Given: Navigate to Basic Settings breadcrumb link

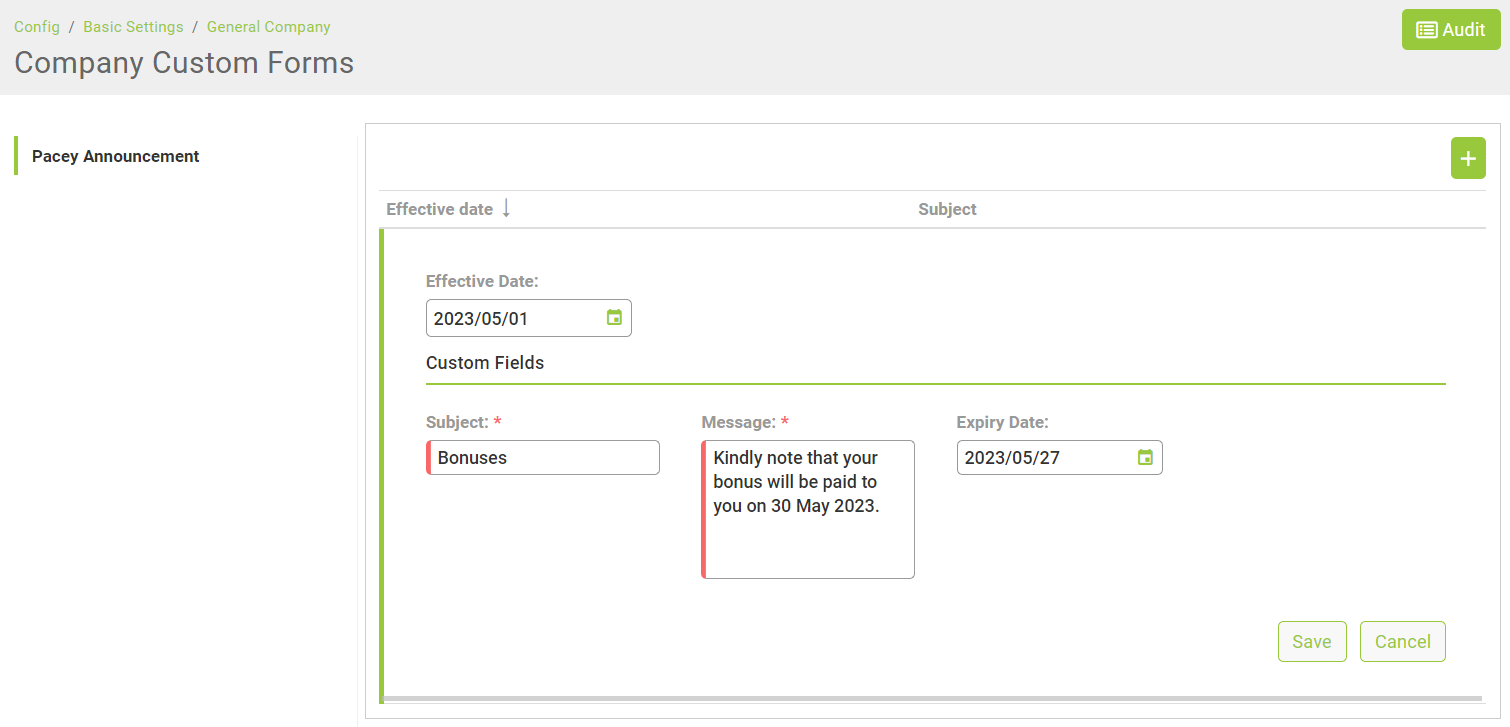Looking at the screenshot, I should coord(133,27).
